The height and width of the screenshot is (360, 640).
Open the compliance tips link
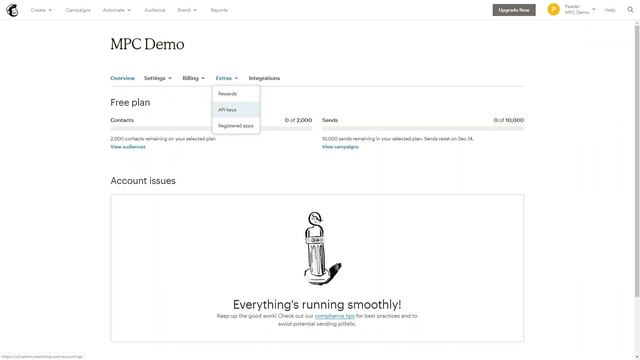pos(335,316)
